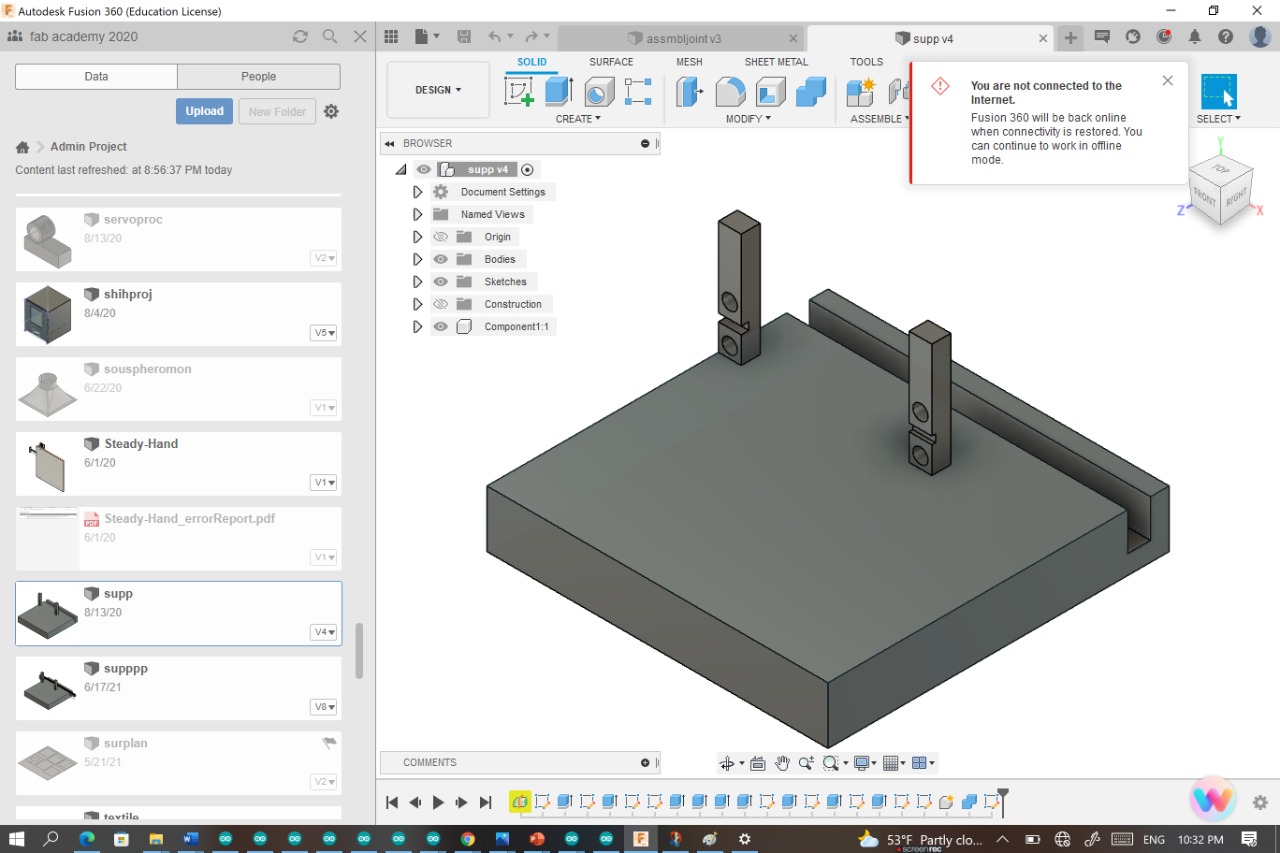Activate the supp v4 component radio button
The image size is (1280, 853).
coord(528,170)
